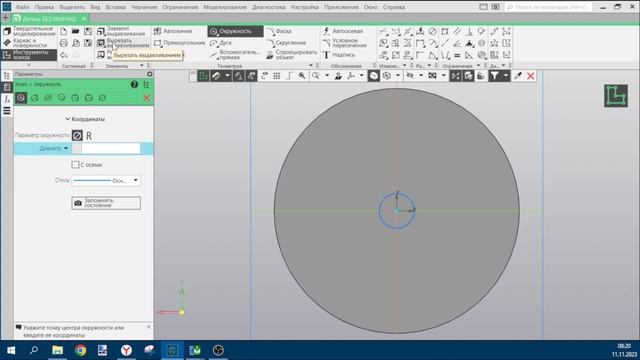Open the Правка menu
This screenshot has width=640, height=360.
pos(44,7)
